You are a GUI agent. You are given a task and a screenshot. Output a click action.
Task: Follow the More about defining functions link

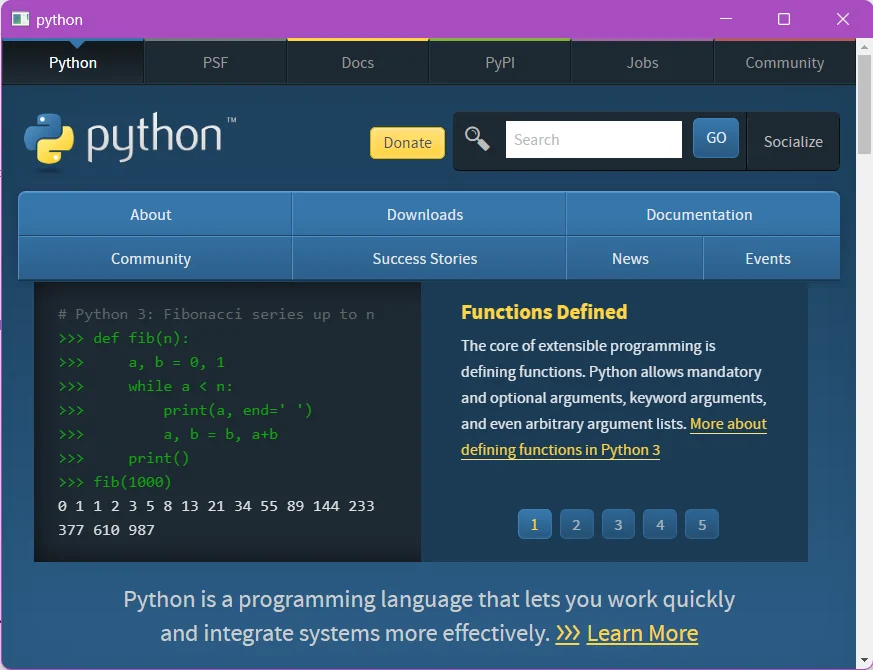click(560, 449)
